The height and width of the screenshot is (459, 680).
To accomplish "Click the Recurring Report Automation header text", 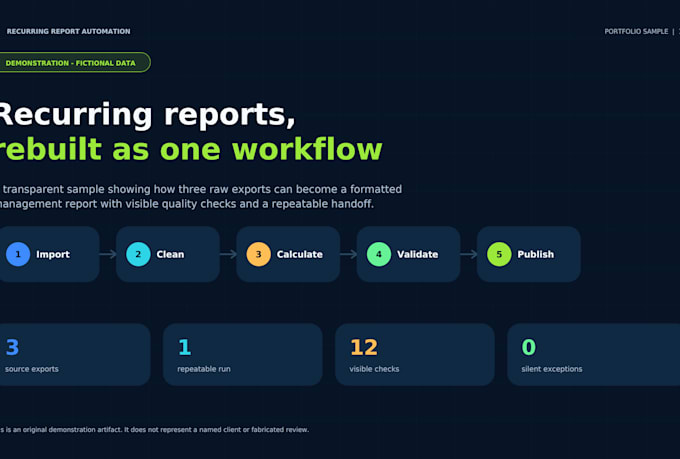I will 69,31.
